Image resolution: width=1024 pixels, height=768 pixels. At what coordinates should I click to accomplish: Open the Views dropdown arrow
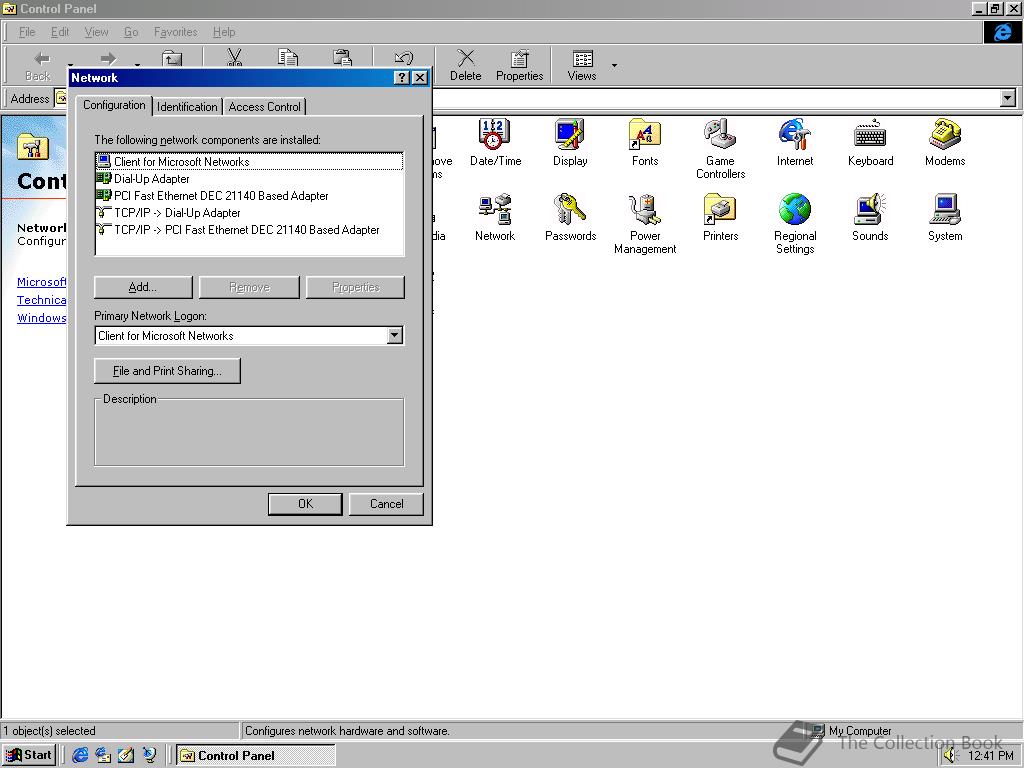pyautogui.click(x=614, y=65)
